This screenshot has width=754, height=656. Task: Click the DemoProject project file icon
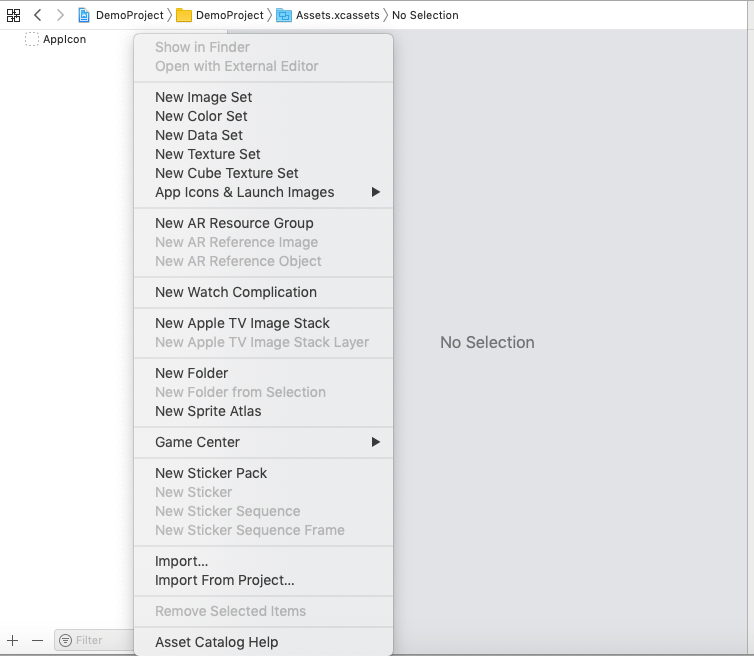click(84, 15)
